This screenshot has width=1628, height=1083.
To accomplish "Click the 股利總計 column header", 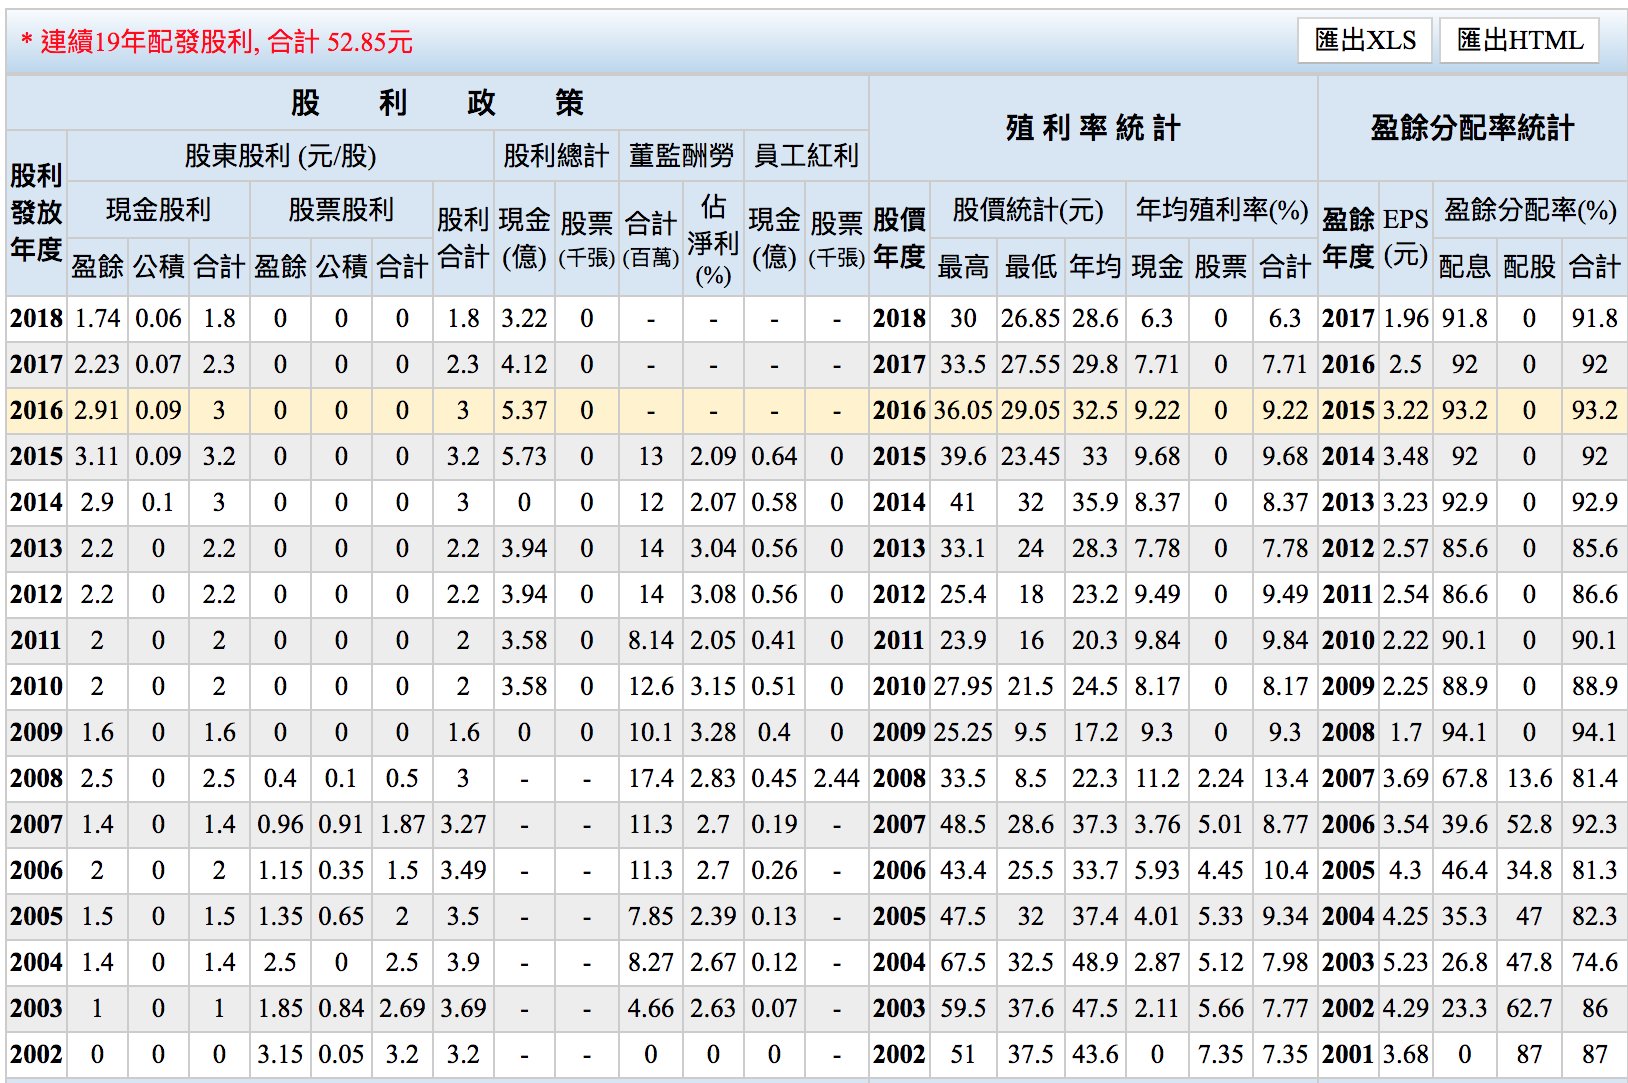I will click(x=555, y=156).
